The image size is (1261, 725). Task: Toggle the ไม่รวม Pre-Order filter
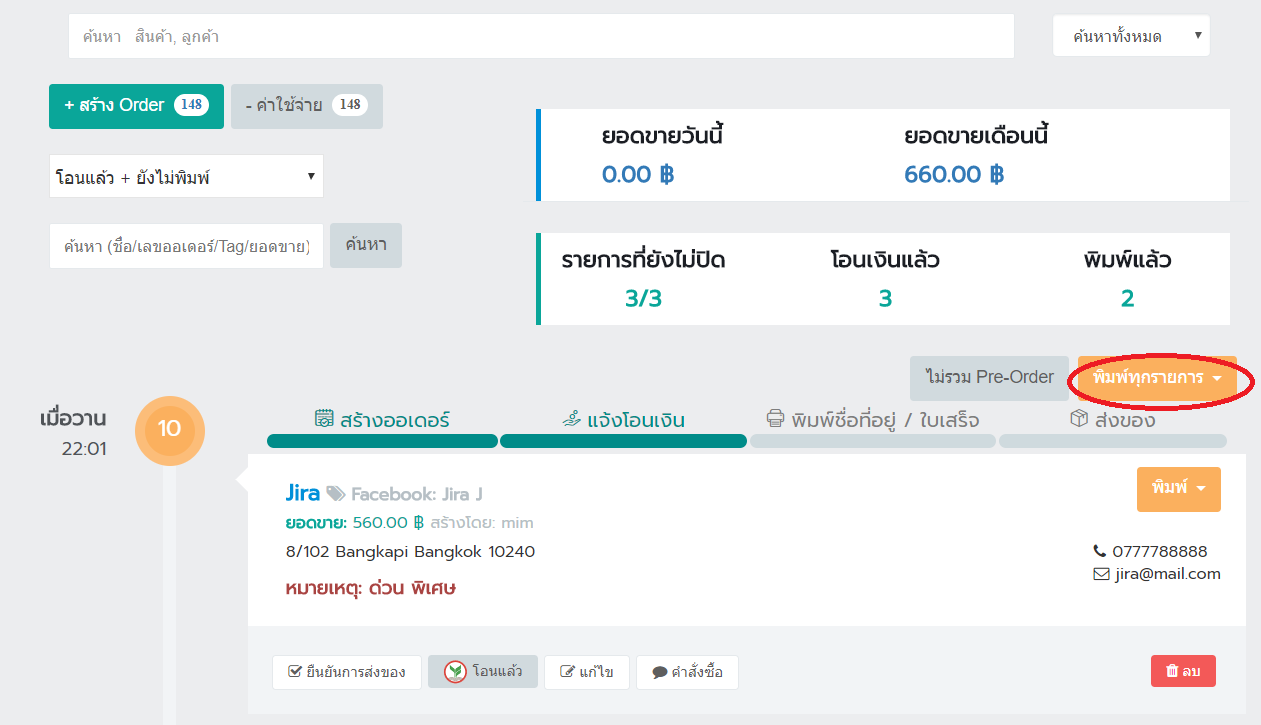[989, 378]
